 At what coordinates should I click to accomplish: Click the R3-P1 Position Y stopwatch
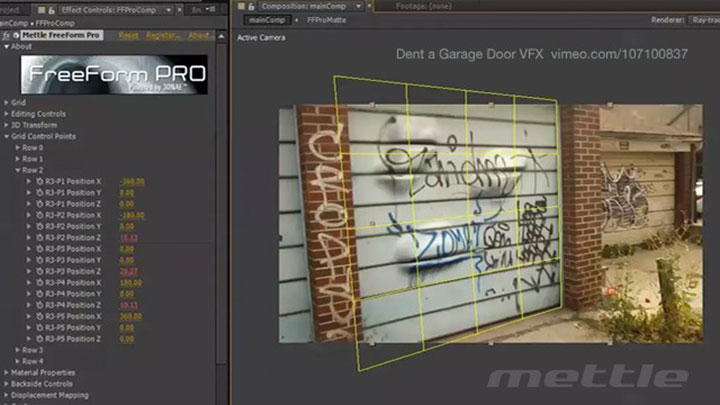tap(39, 193)
